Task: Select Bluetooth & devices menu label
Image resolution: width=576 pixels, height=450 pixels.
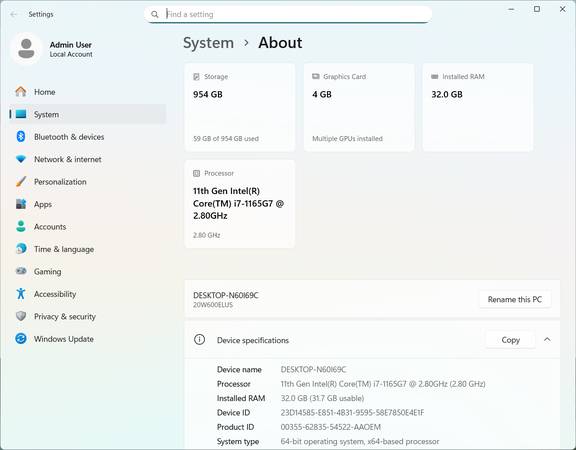Action: tap(69, 137)
